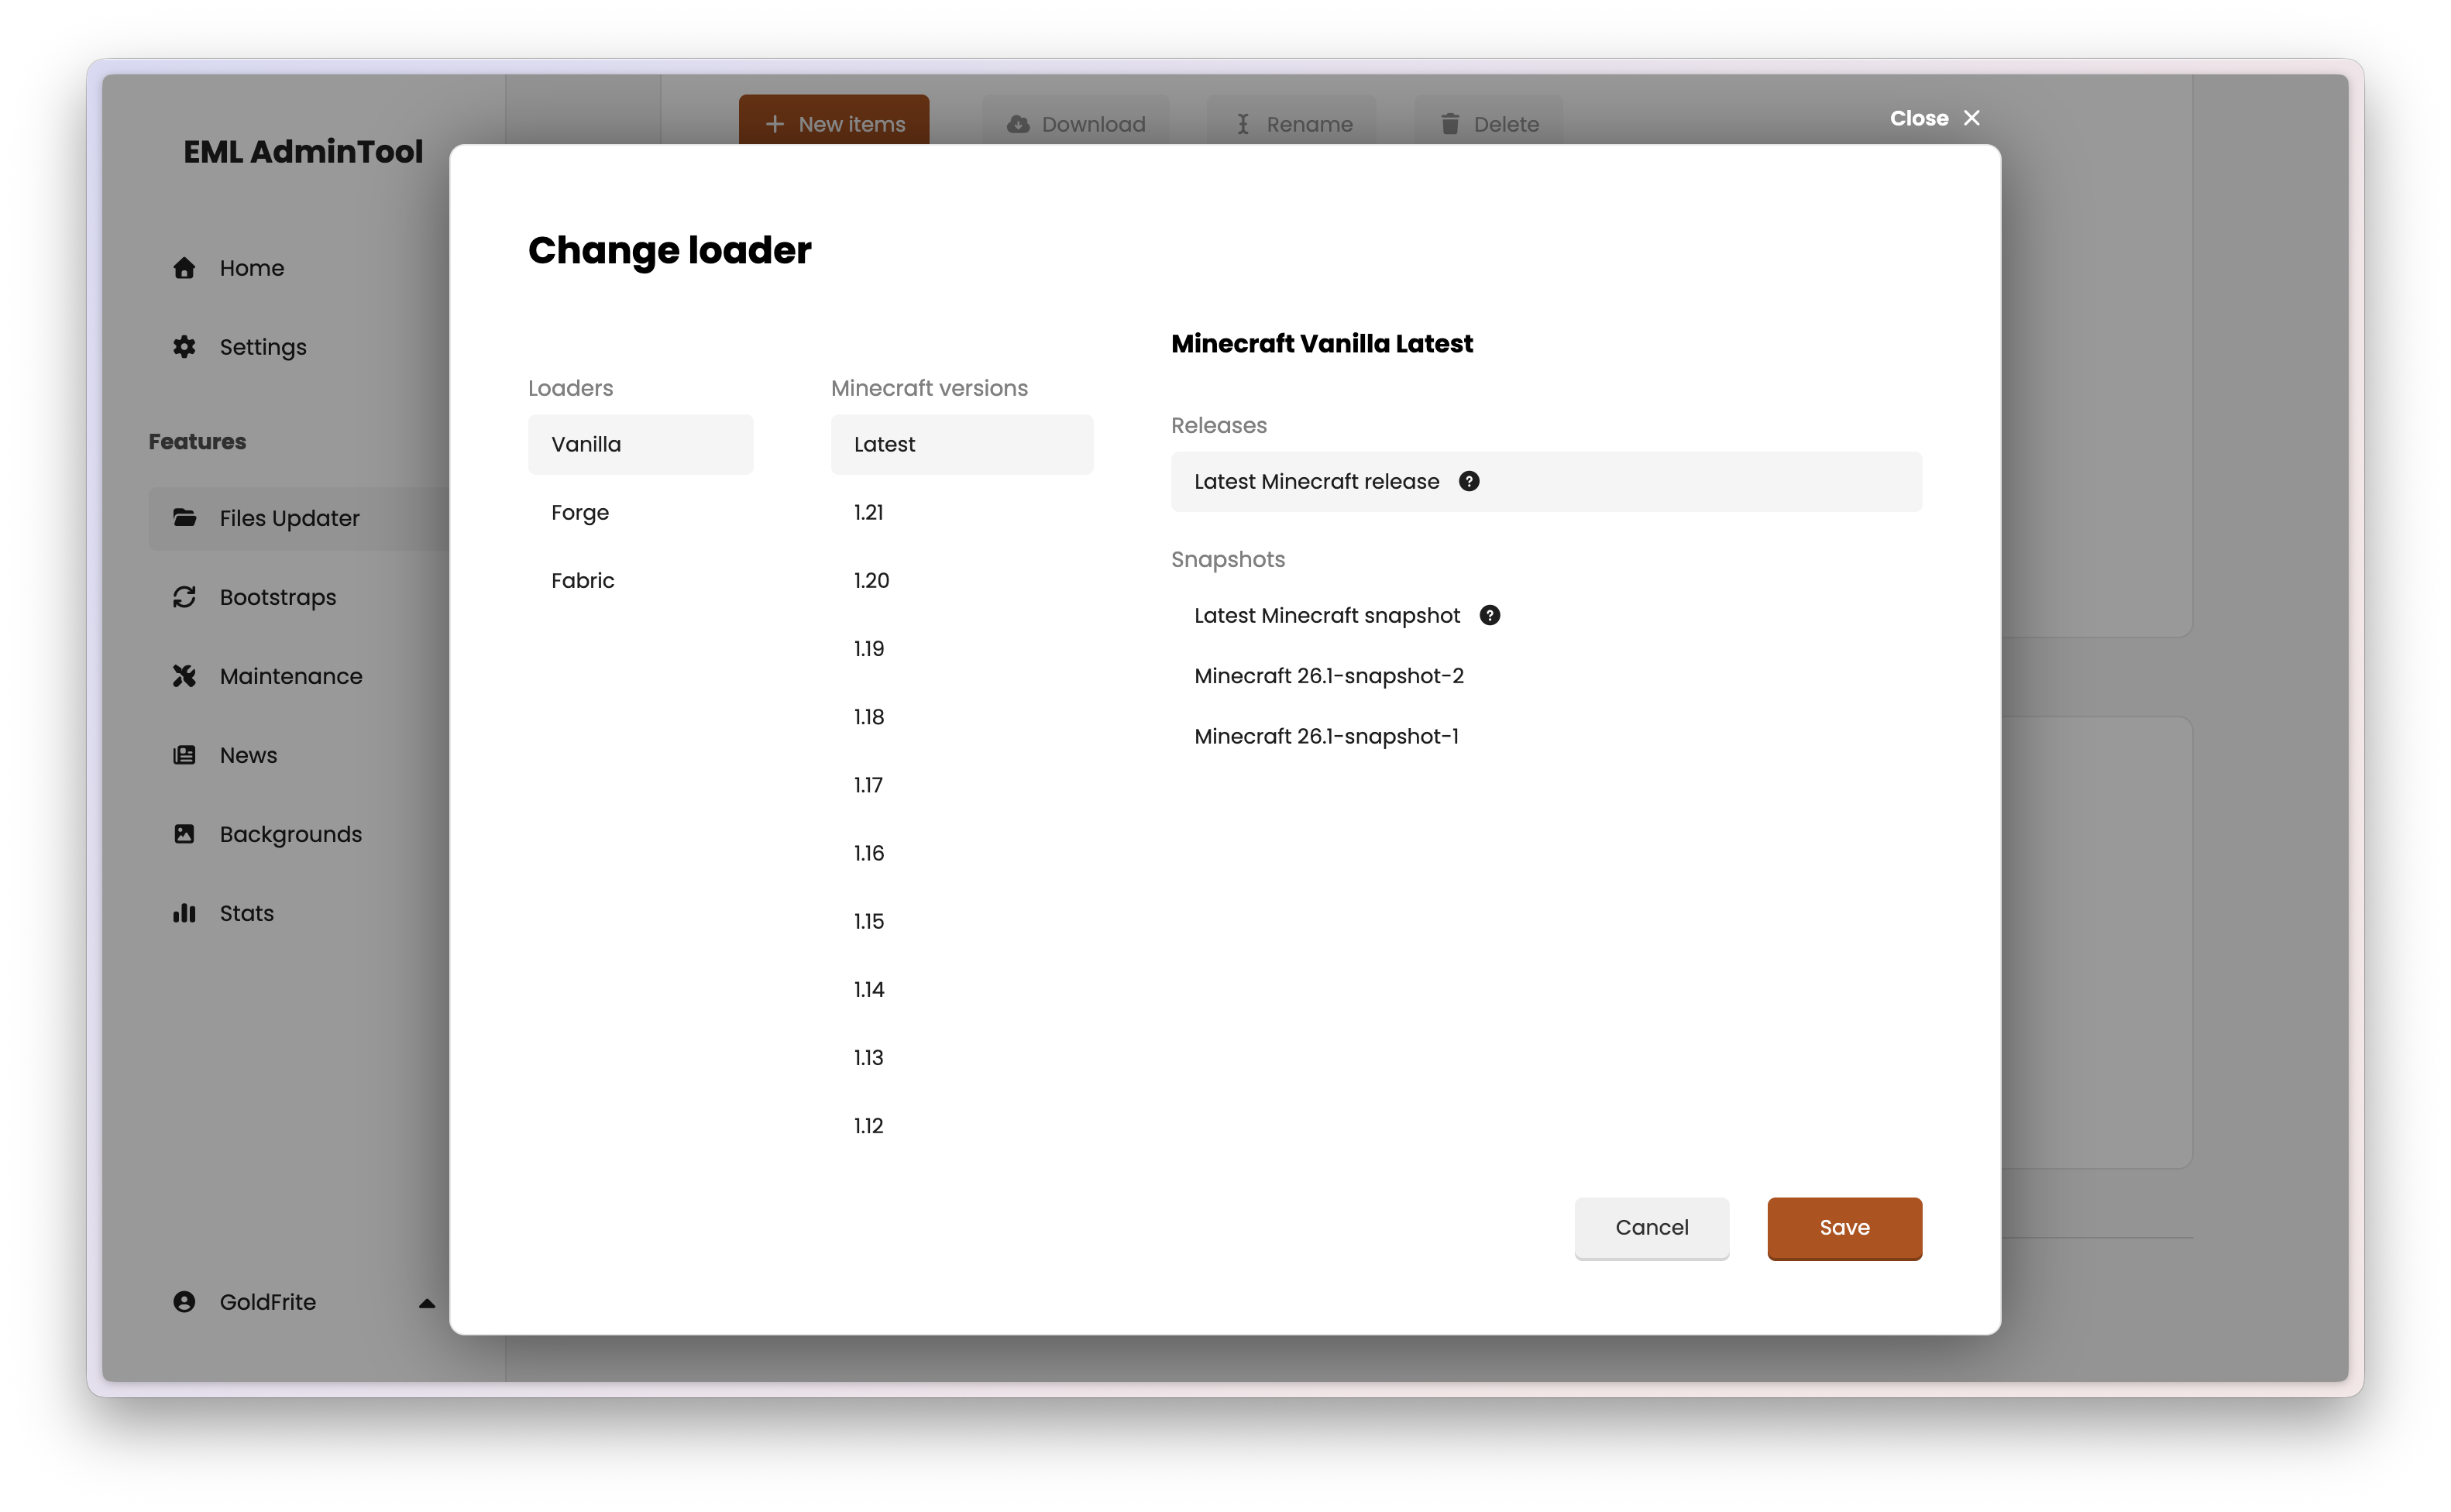The width and height of the screenshot is (2451, 1512).
Task: Click the New items toolbar button
Action: click(833, 124)
